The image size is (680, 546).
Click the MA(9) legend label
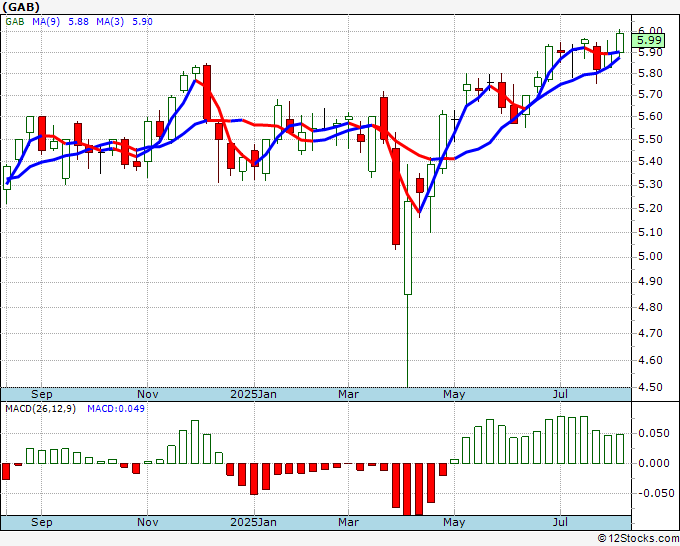coord(46,22)
